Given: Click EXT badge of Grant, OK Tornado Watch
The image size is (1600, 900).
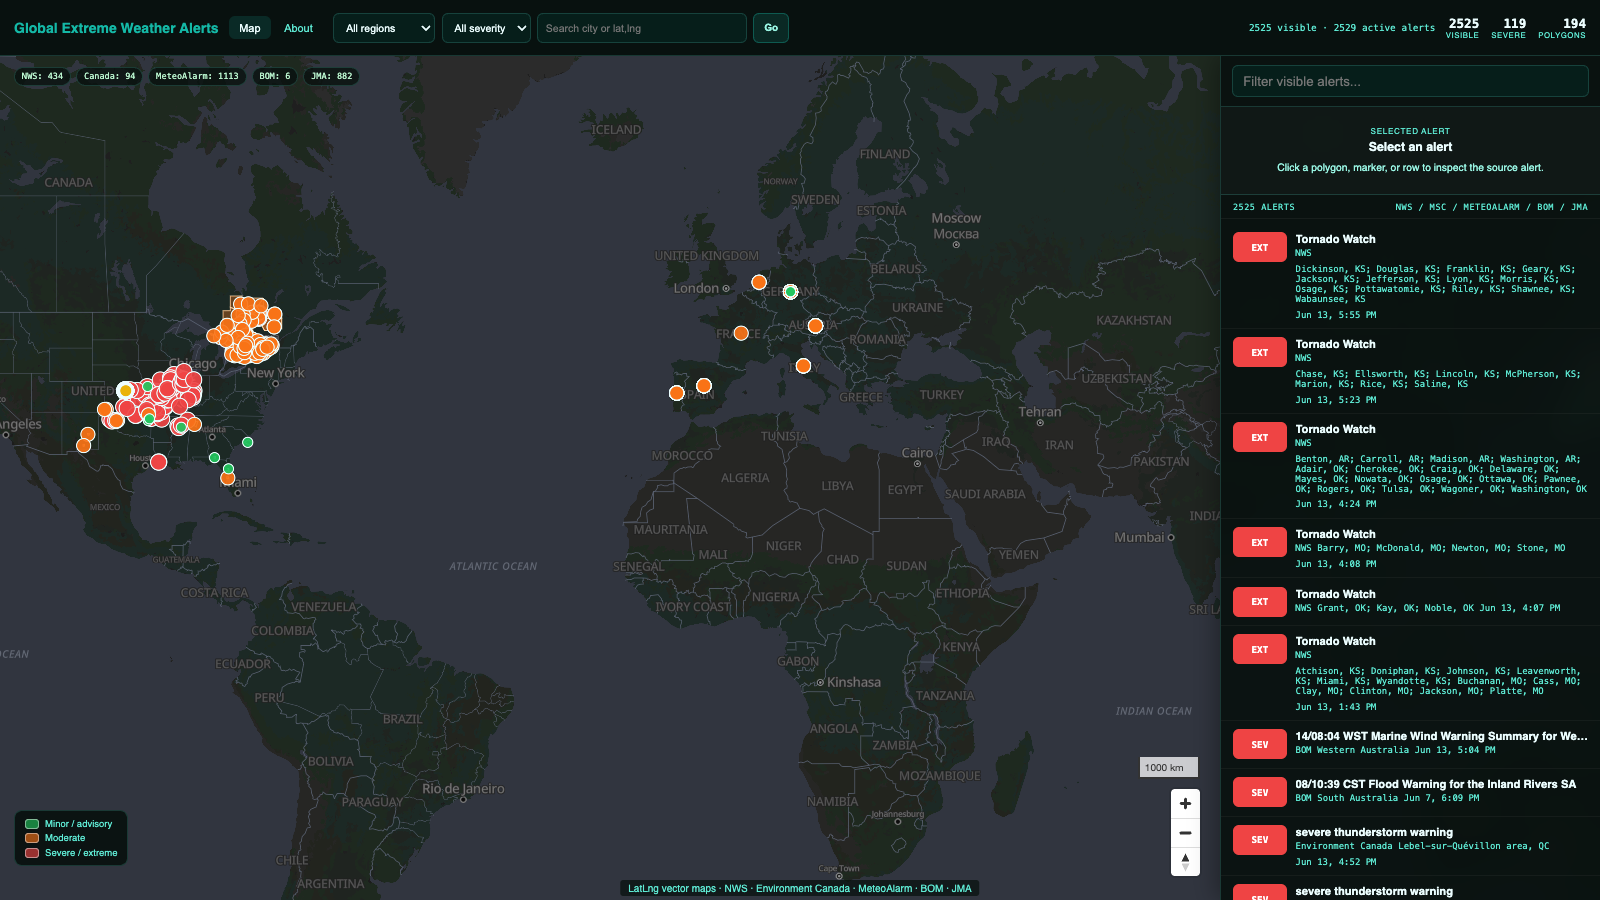Looking at the screenshot, I should click(1259, 601).
